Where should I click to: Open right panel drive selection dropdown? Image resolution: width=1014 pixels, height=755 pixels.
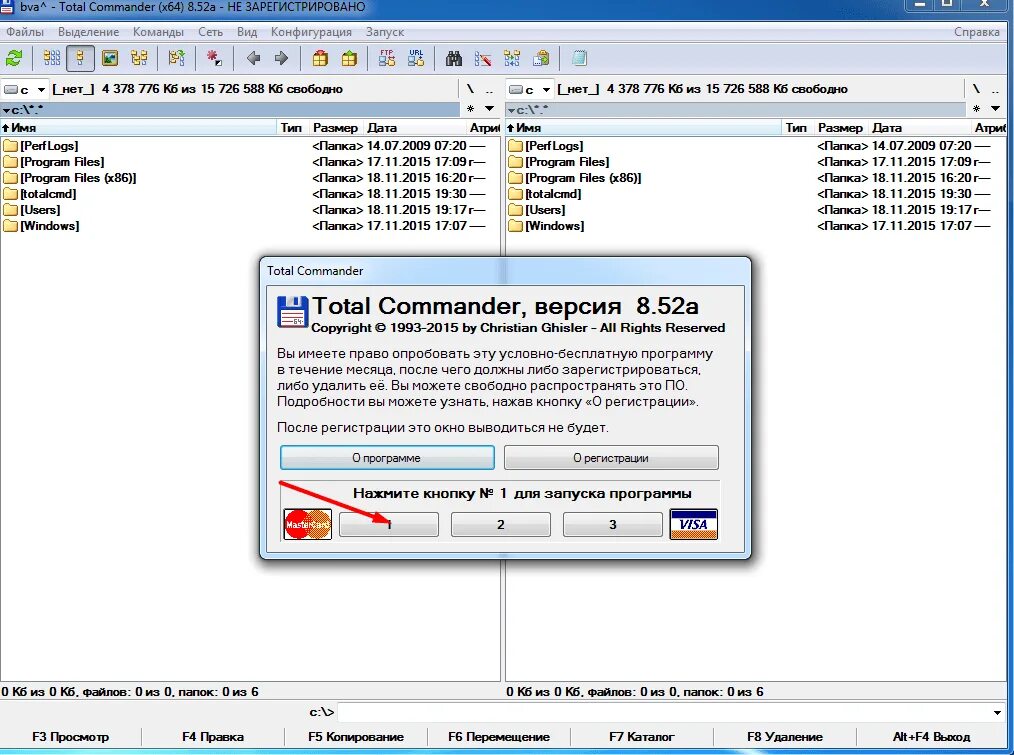coord(530,89)
